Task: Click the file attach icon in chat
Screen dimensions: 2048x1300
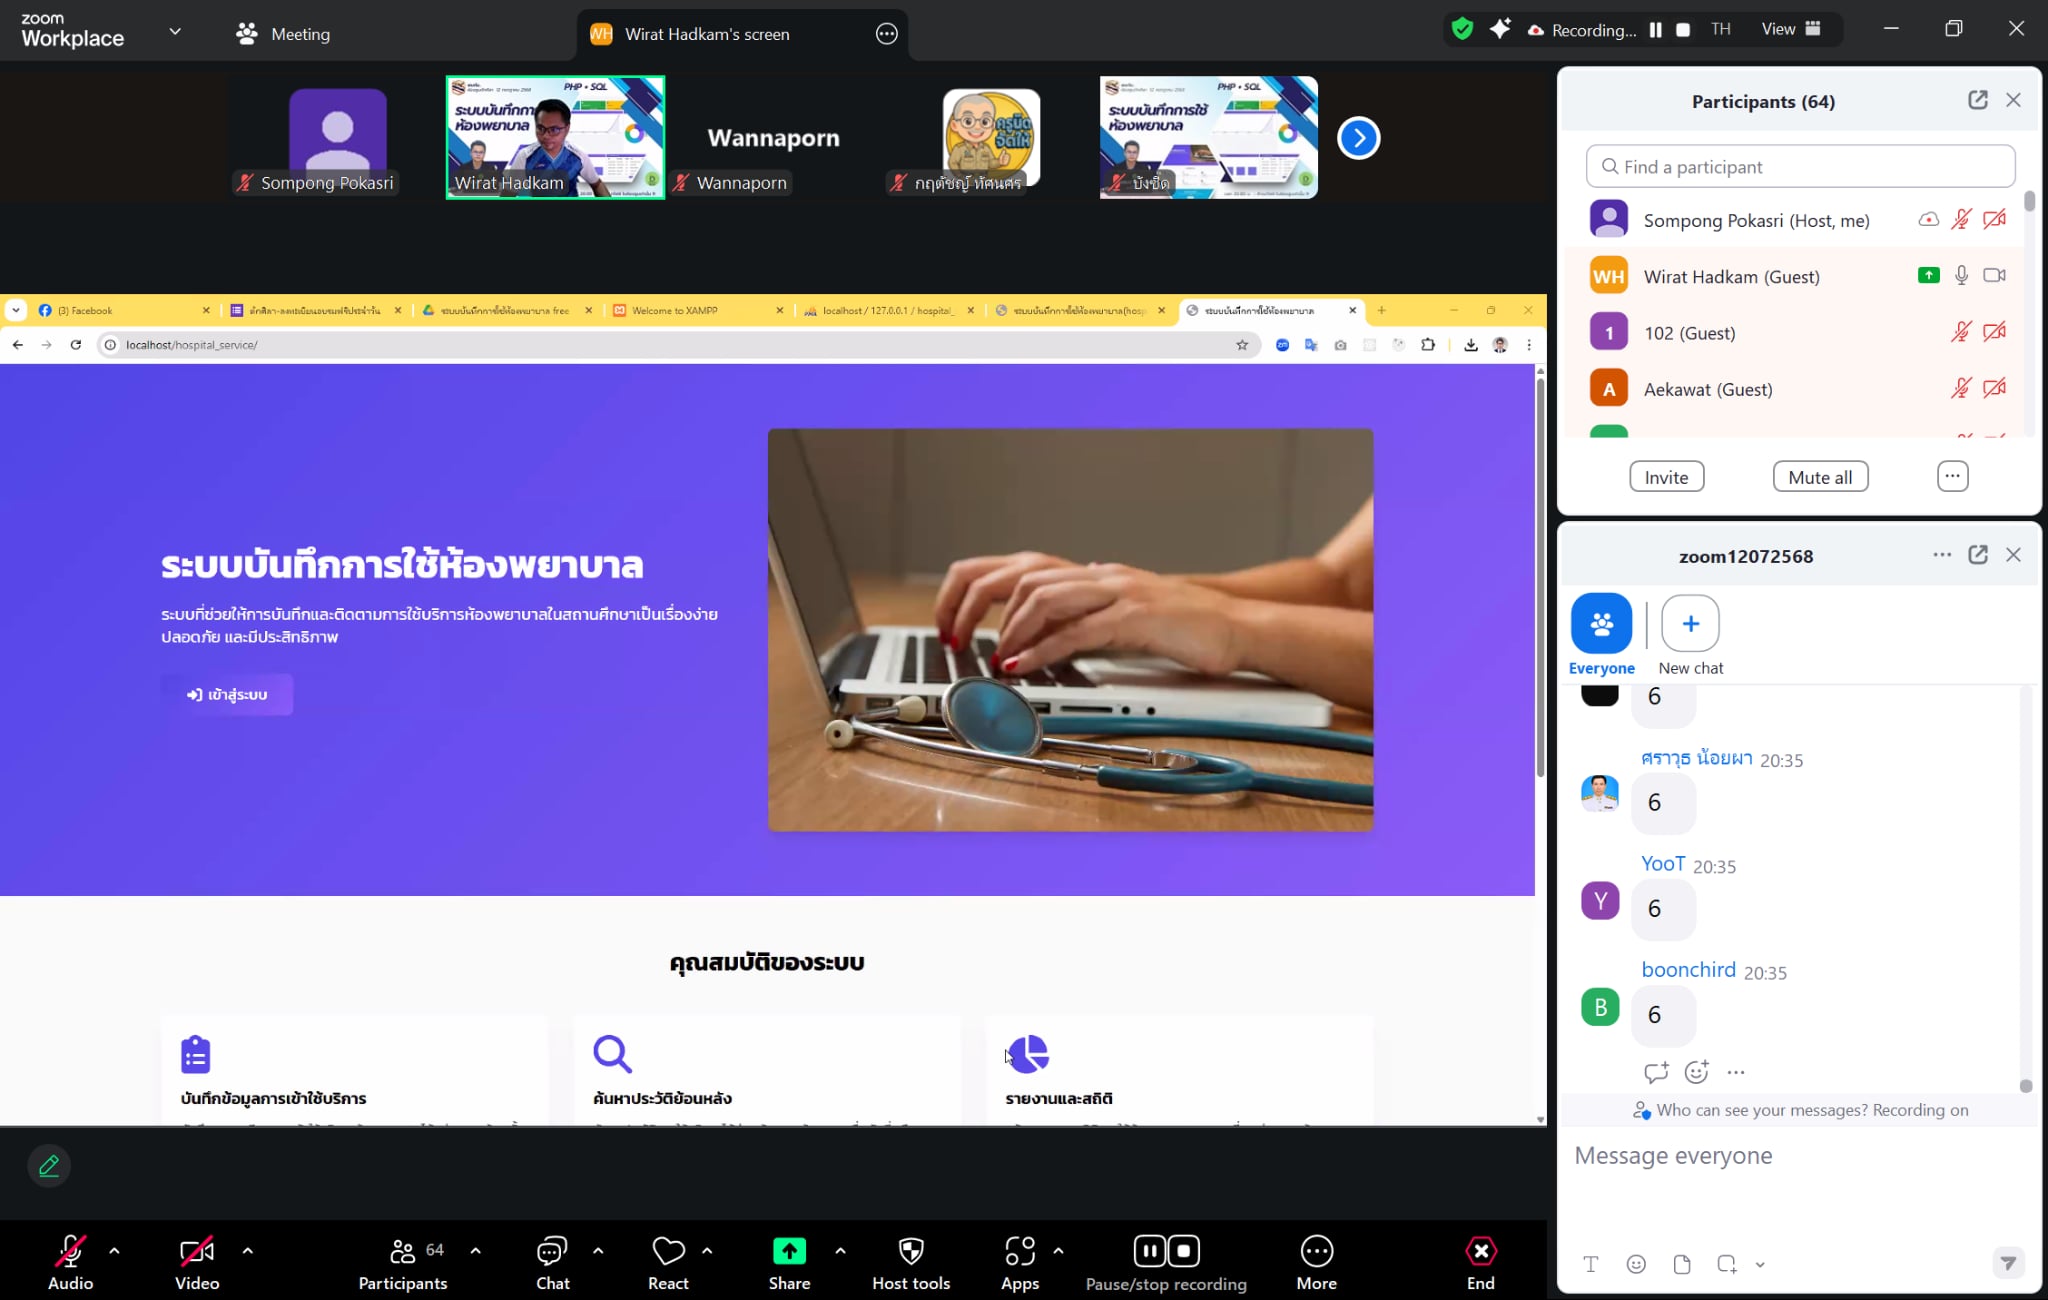Action: [x=1682, y=1264]
